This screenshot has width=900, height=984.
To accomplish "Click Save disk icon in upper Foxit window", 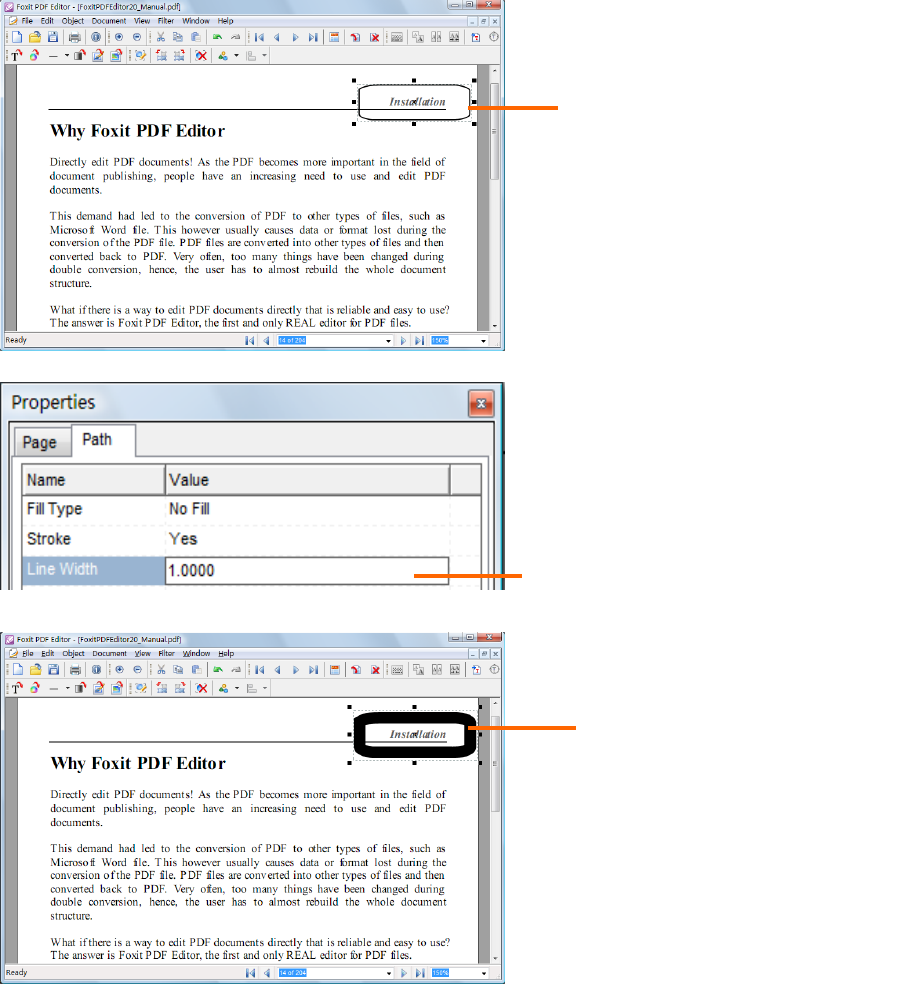I will [x=53, y=37].
